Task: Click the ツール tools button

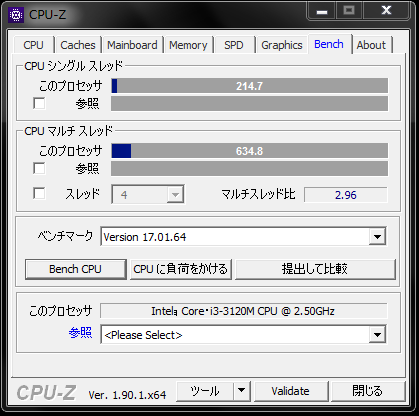Action: 205,391
